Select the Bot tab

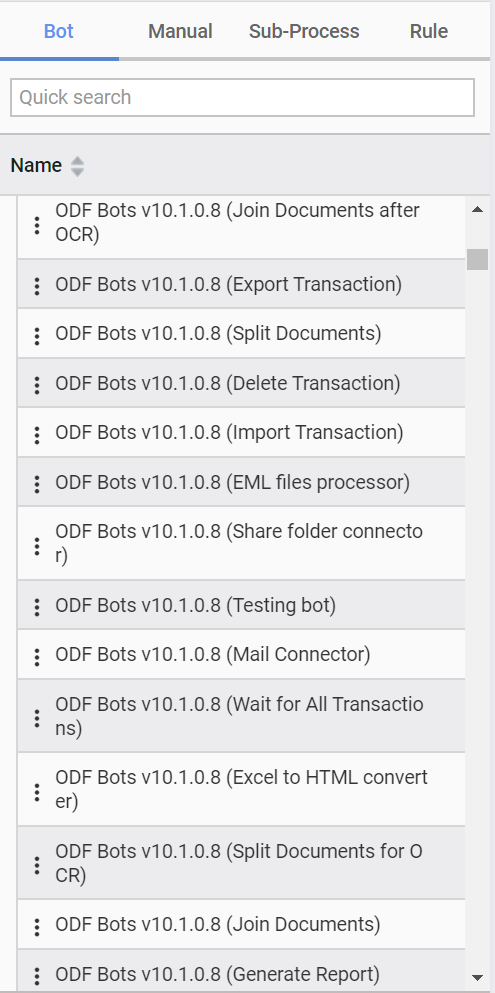59,31
